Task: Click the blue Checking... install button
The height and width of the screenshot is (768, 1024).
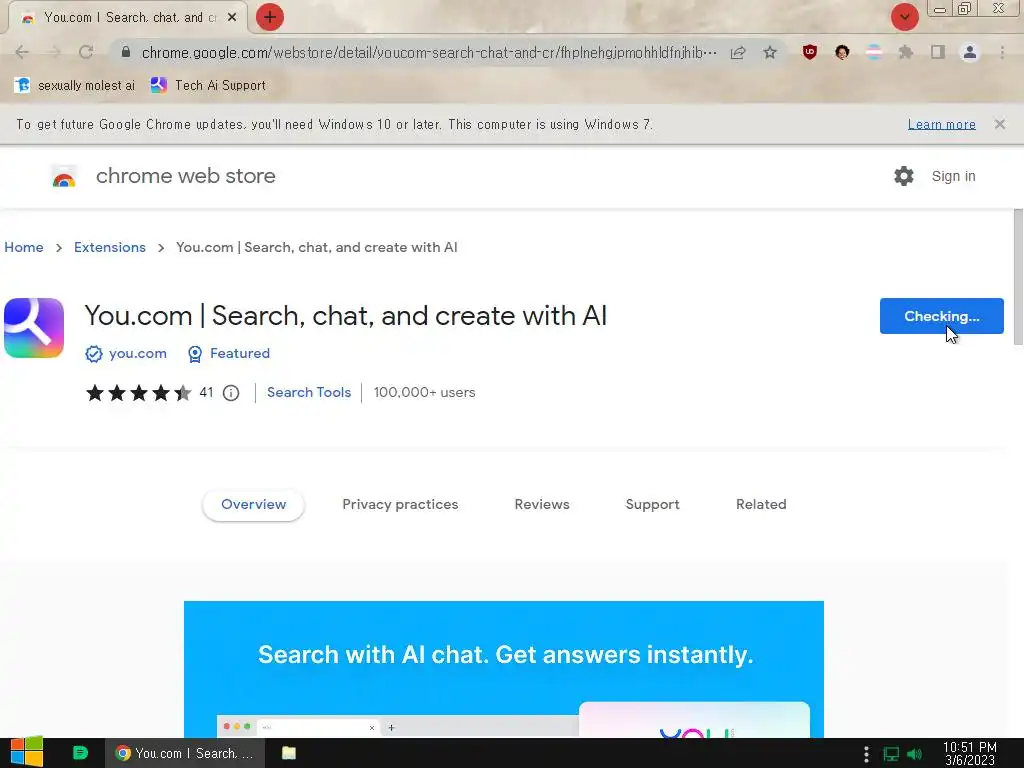Action: coord(941,316)
